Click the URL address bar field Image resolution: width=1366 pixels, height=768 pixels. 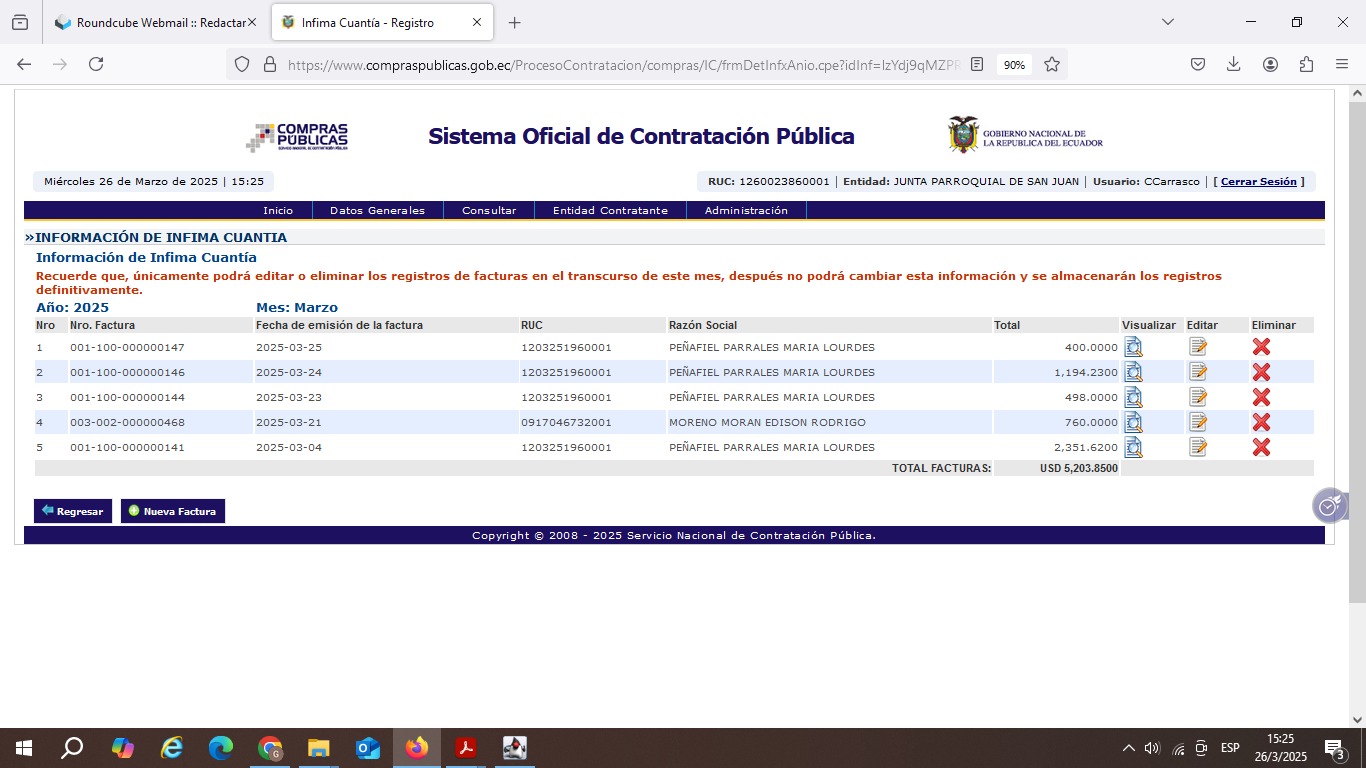tap(620, 64)
